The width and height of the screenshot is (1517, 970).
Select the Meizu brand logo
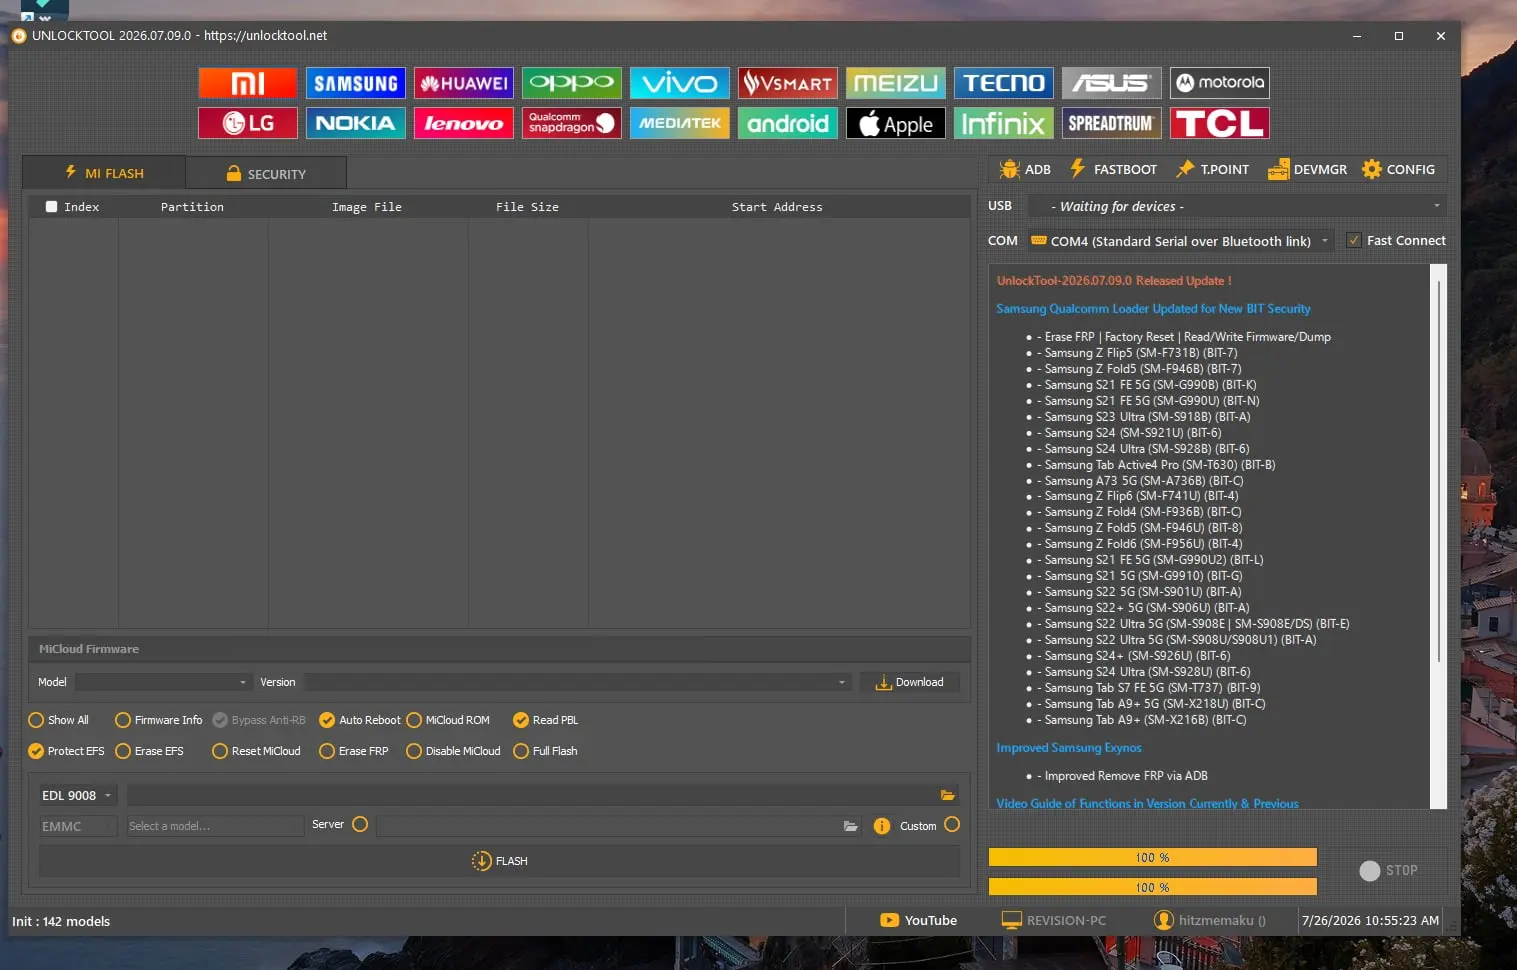896,83
